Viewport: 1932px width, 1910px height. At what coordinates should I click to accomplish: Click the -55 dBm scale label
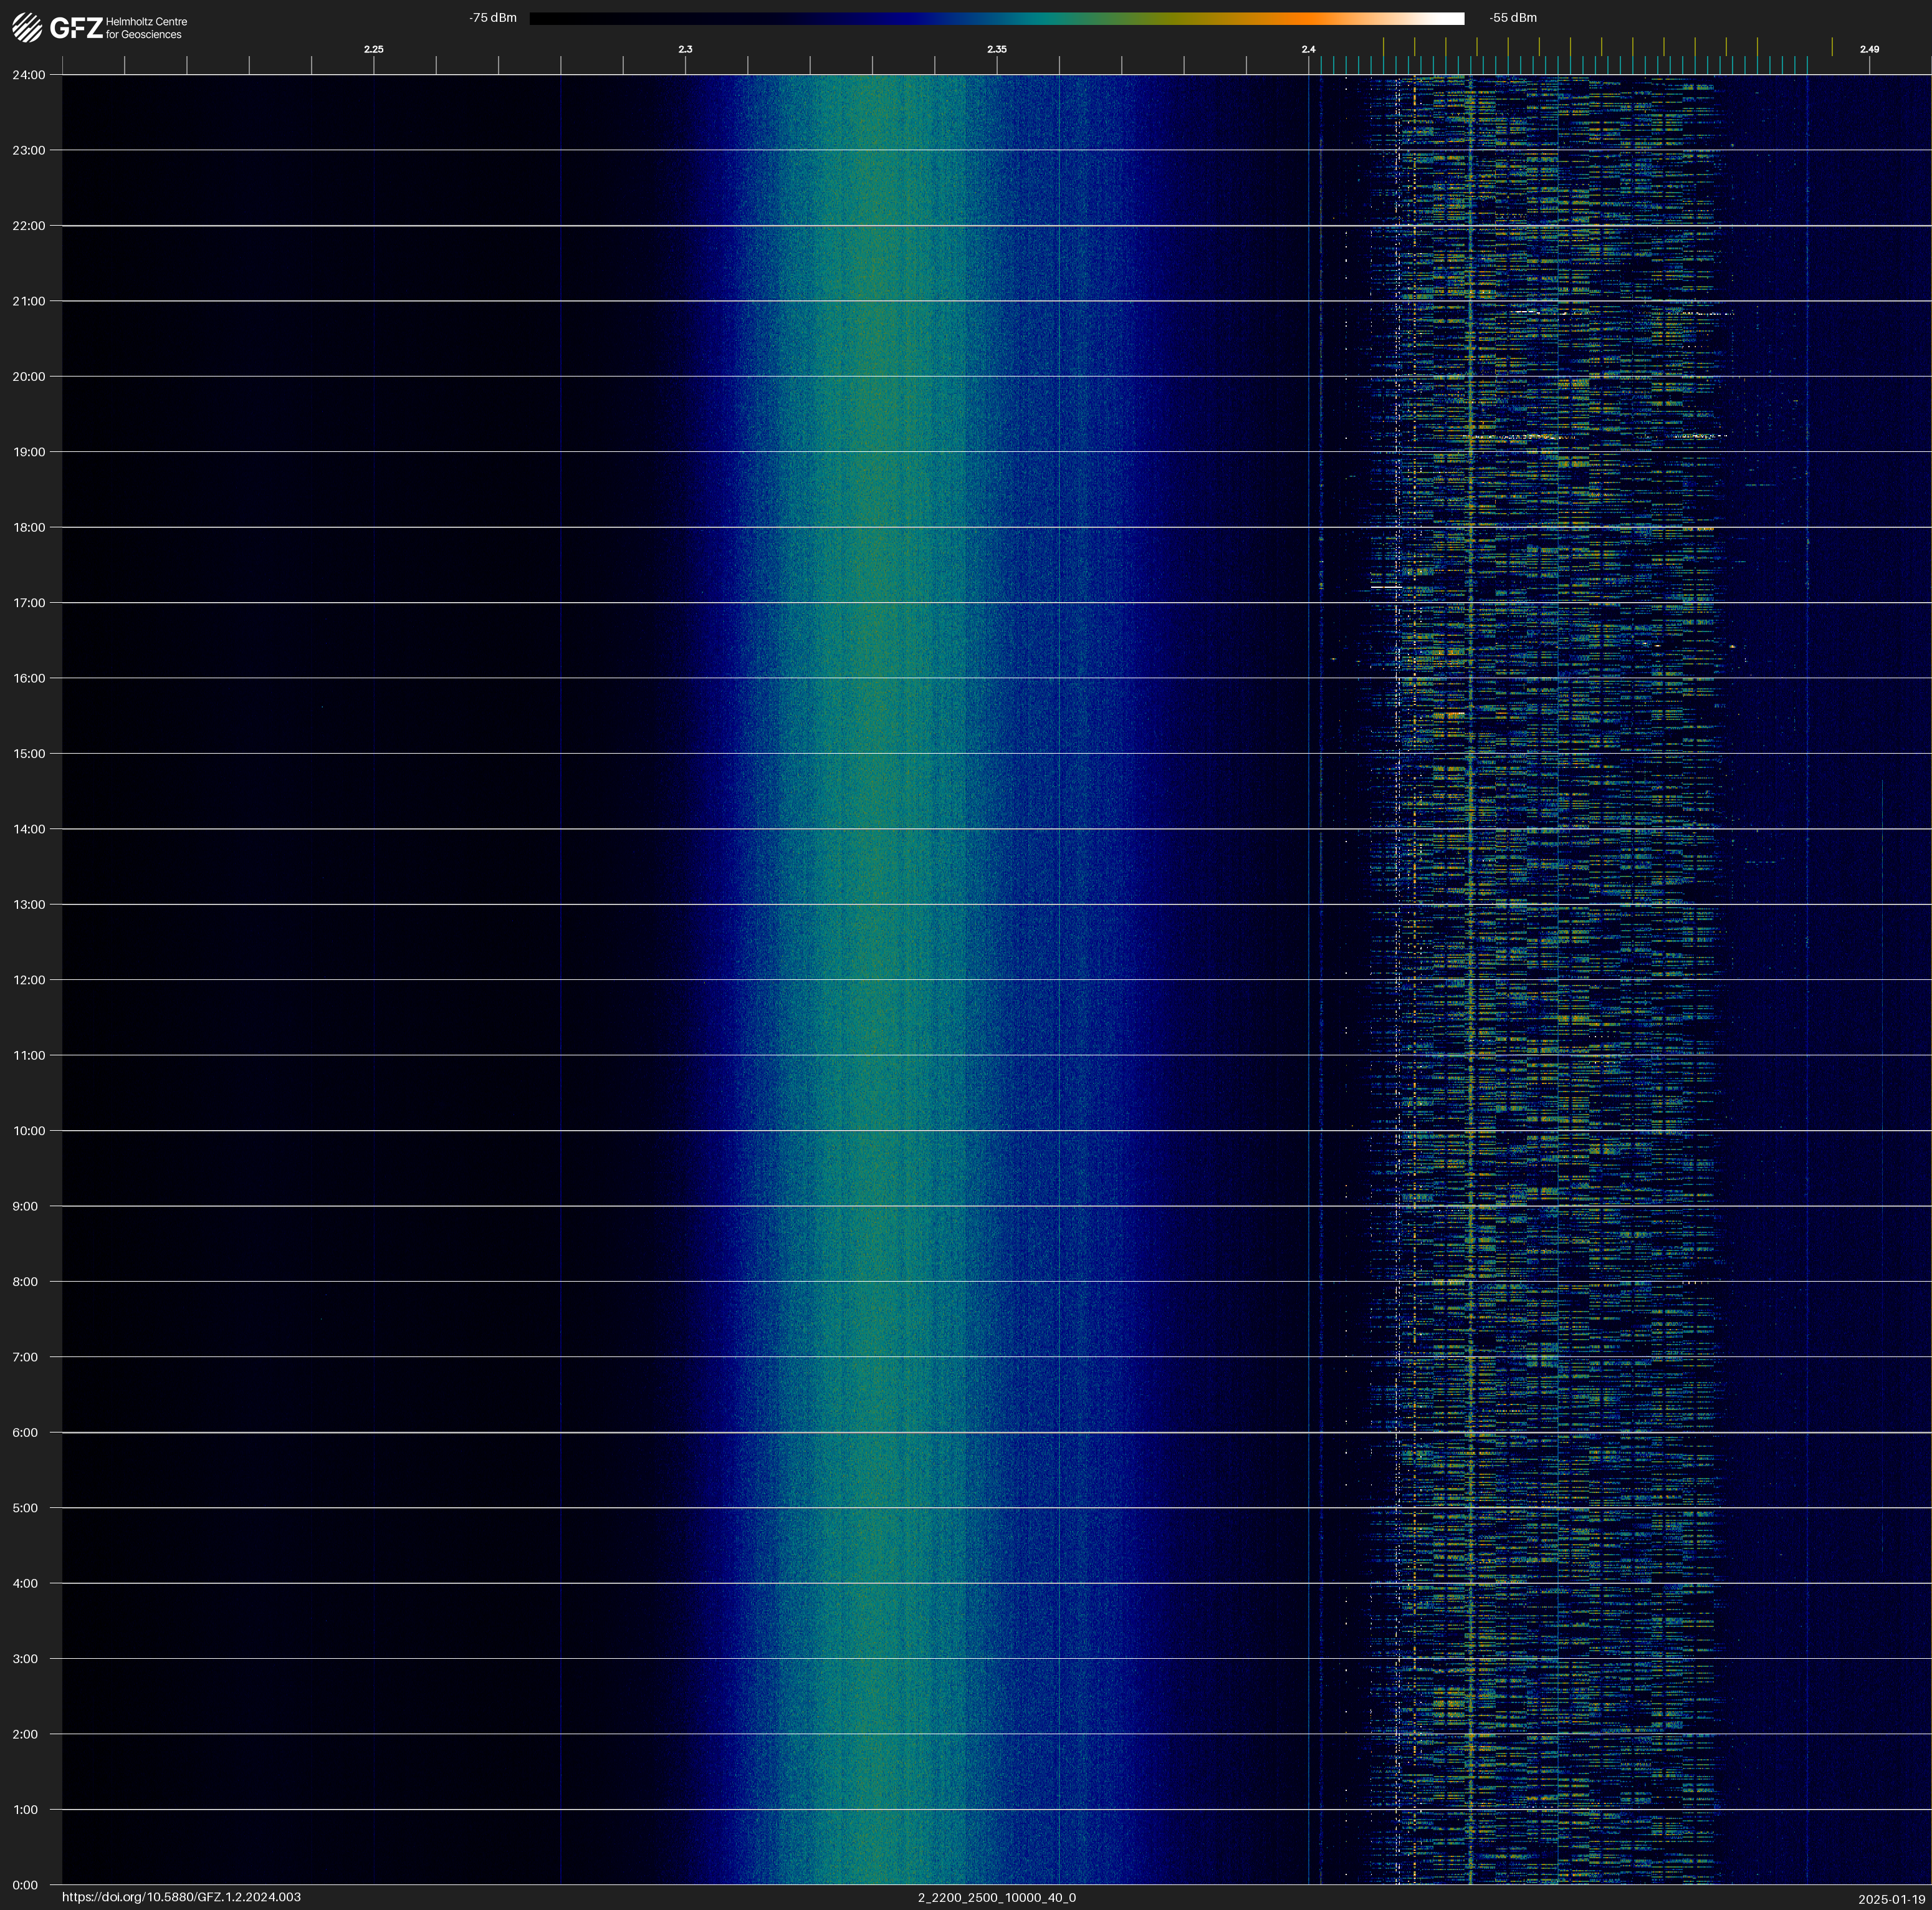pos(1512,18)
